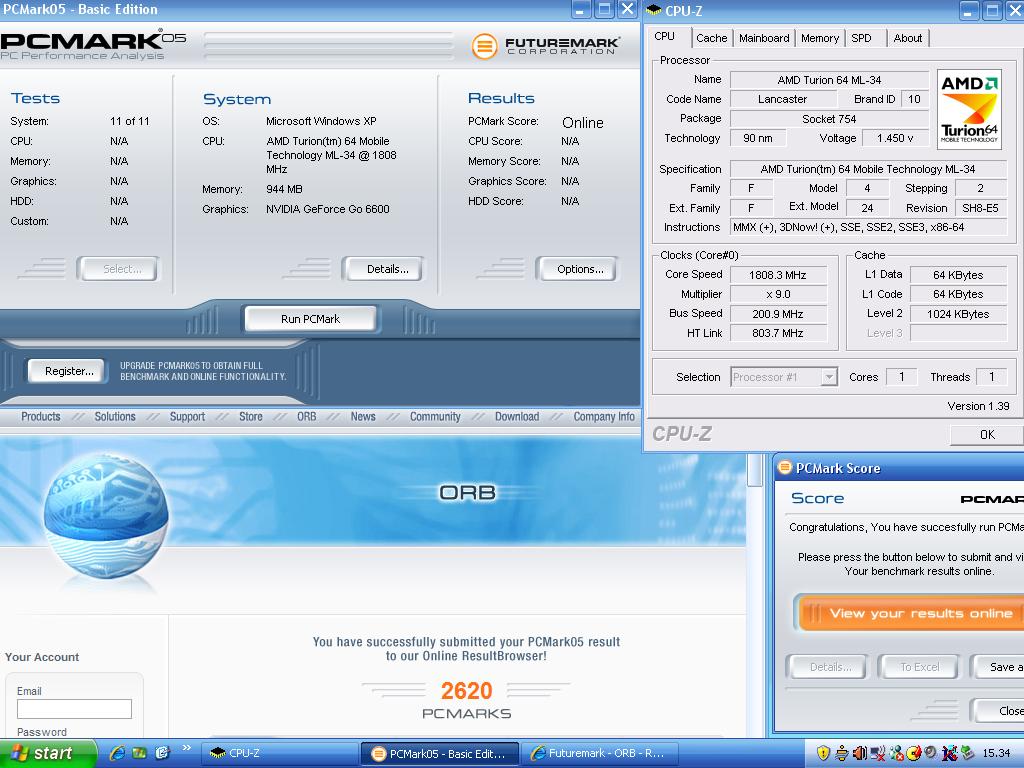The image size is (1024, 768).
Task: Click the PCMark Score dialog title icon
Action: pyautogui.click(x=785, y=468)
